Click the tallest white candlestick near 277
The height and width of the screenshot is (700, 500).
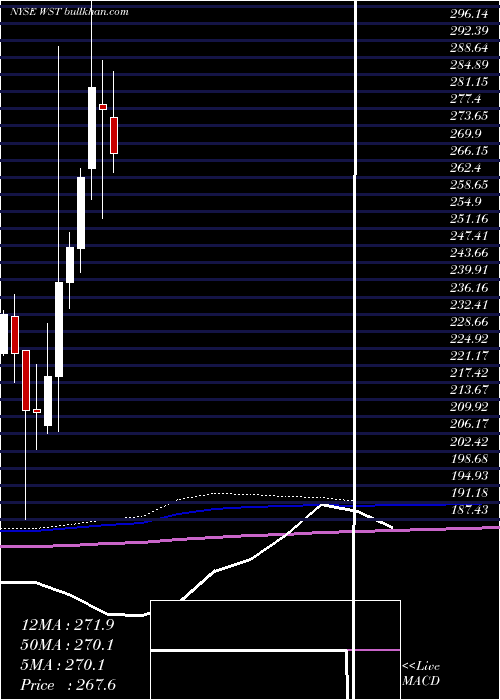[92, 128]
